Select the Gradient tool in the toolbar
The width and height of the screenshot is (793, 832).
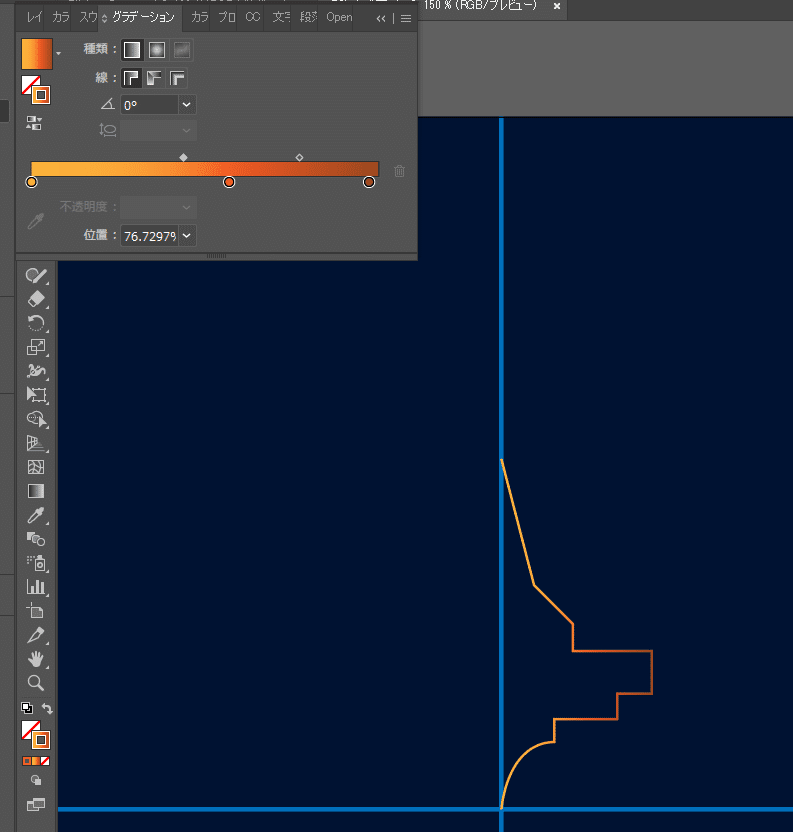tap(36, 491)
